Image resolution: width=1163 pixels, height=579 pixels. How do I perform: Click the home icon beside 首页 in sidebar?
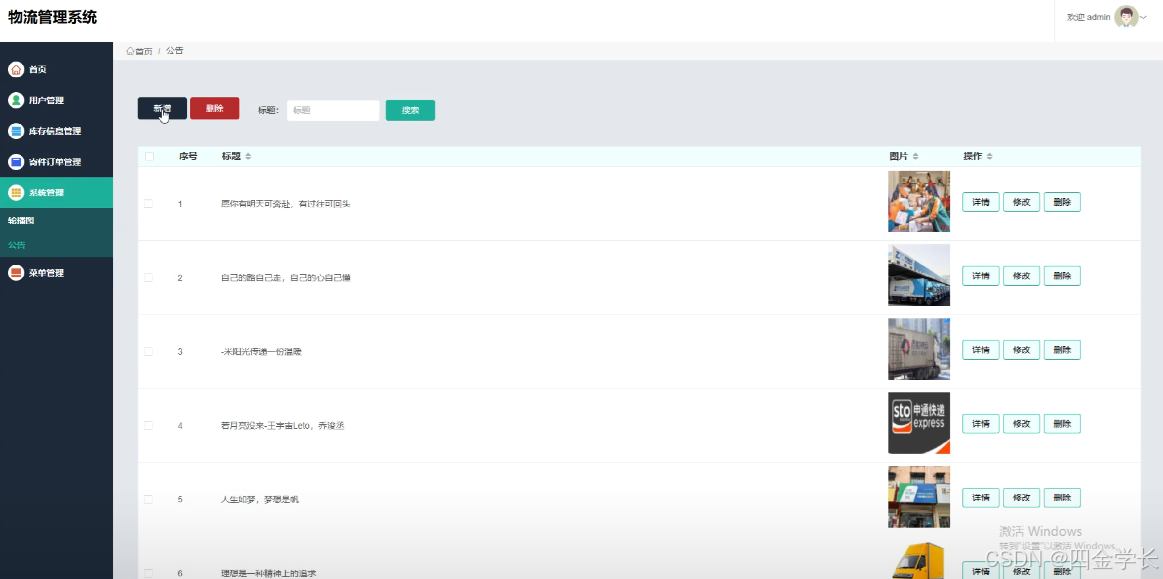(16, 69)
